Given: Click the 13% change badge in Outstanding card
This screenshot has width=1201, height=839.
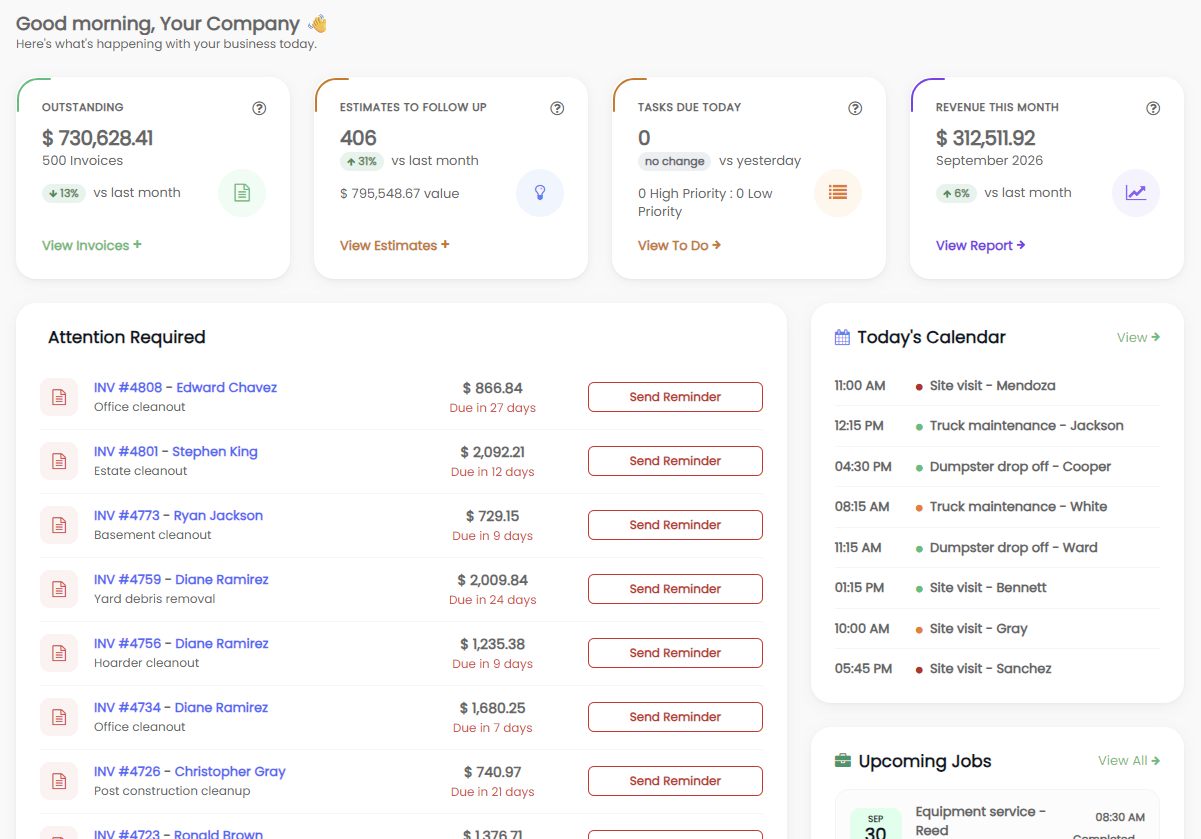Looking at the screenshot, I should pyautogui.click(x=64, y=193).
